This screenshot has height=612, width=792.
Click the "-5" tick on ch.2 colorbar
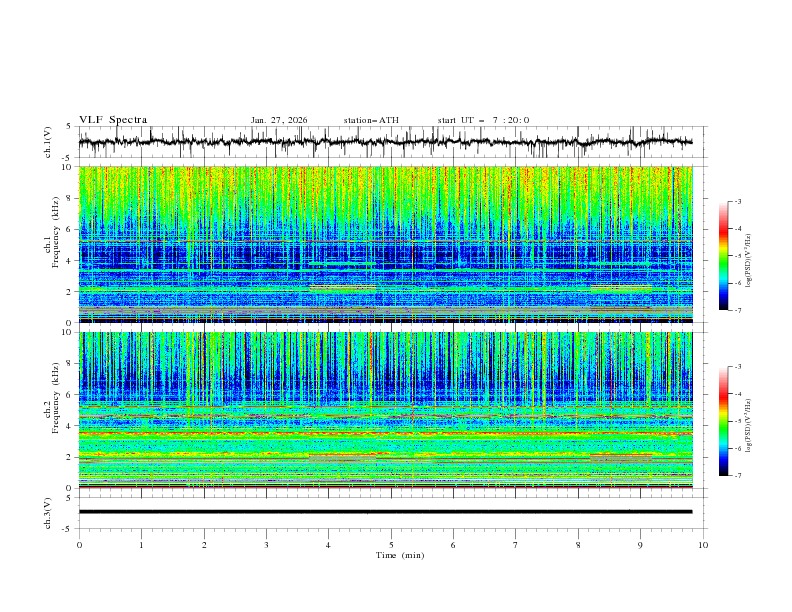(x=738, y=422)
